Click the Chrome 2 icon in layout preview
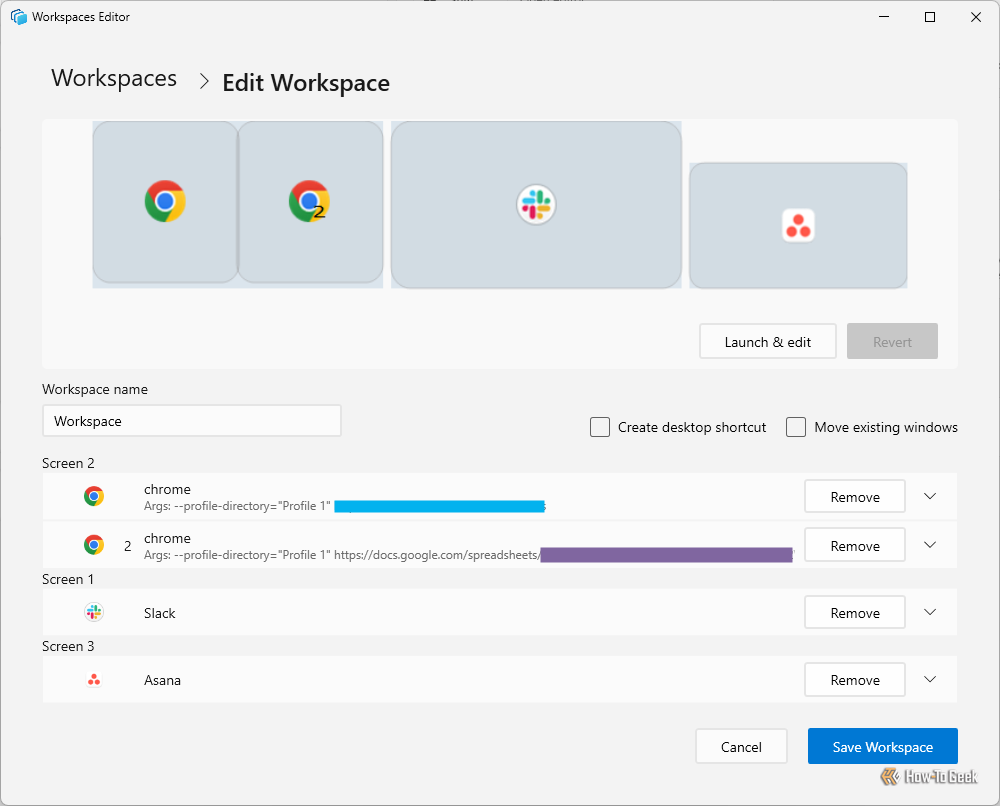 coord(309,201)
